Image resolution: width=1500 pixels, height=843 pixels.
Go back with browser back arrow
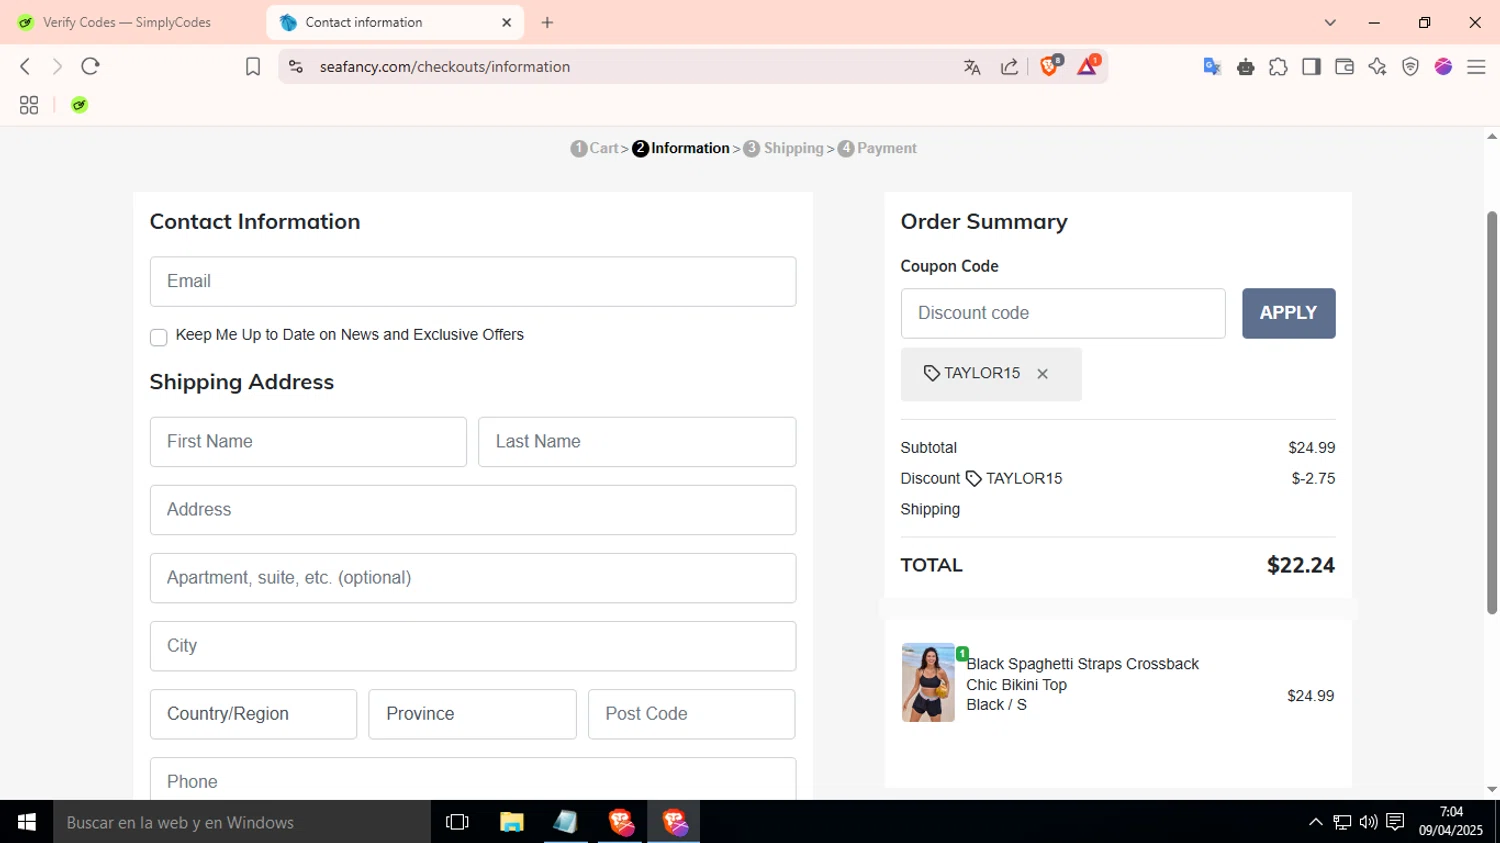(25, 66)
